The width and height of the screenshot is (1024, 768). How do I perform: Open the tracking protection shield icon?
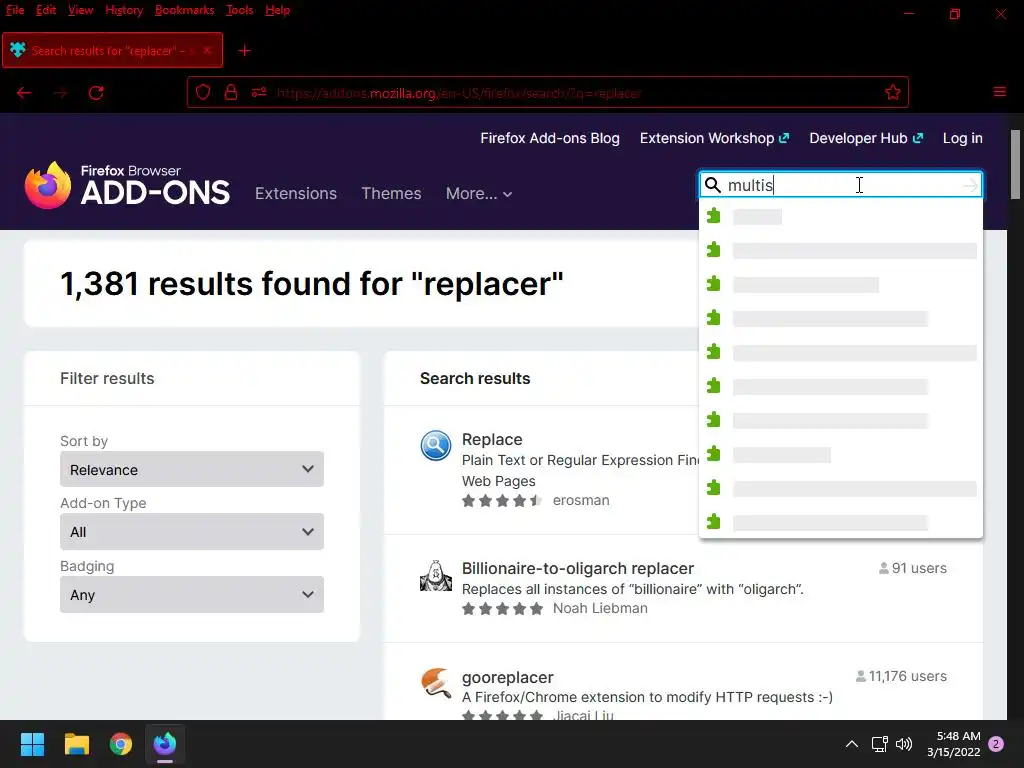coord(203,92)
